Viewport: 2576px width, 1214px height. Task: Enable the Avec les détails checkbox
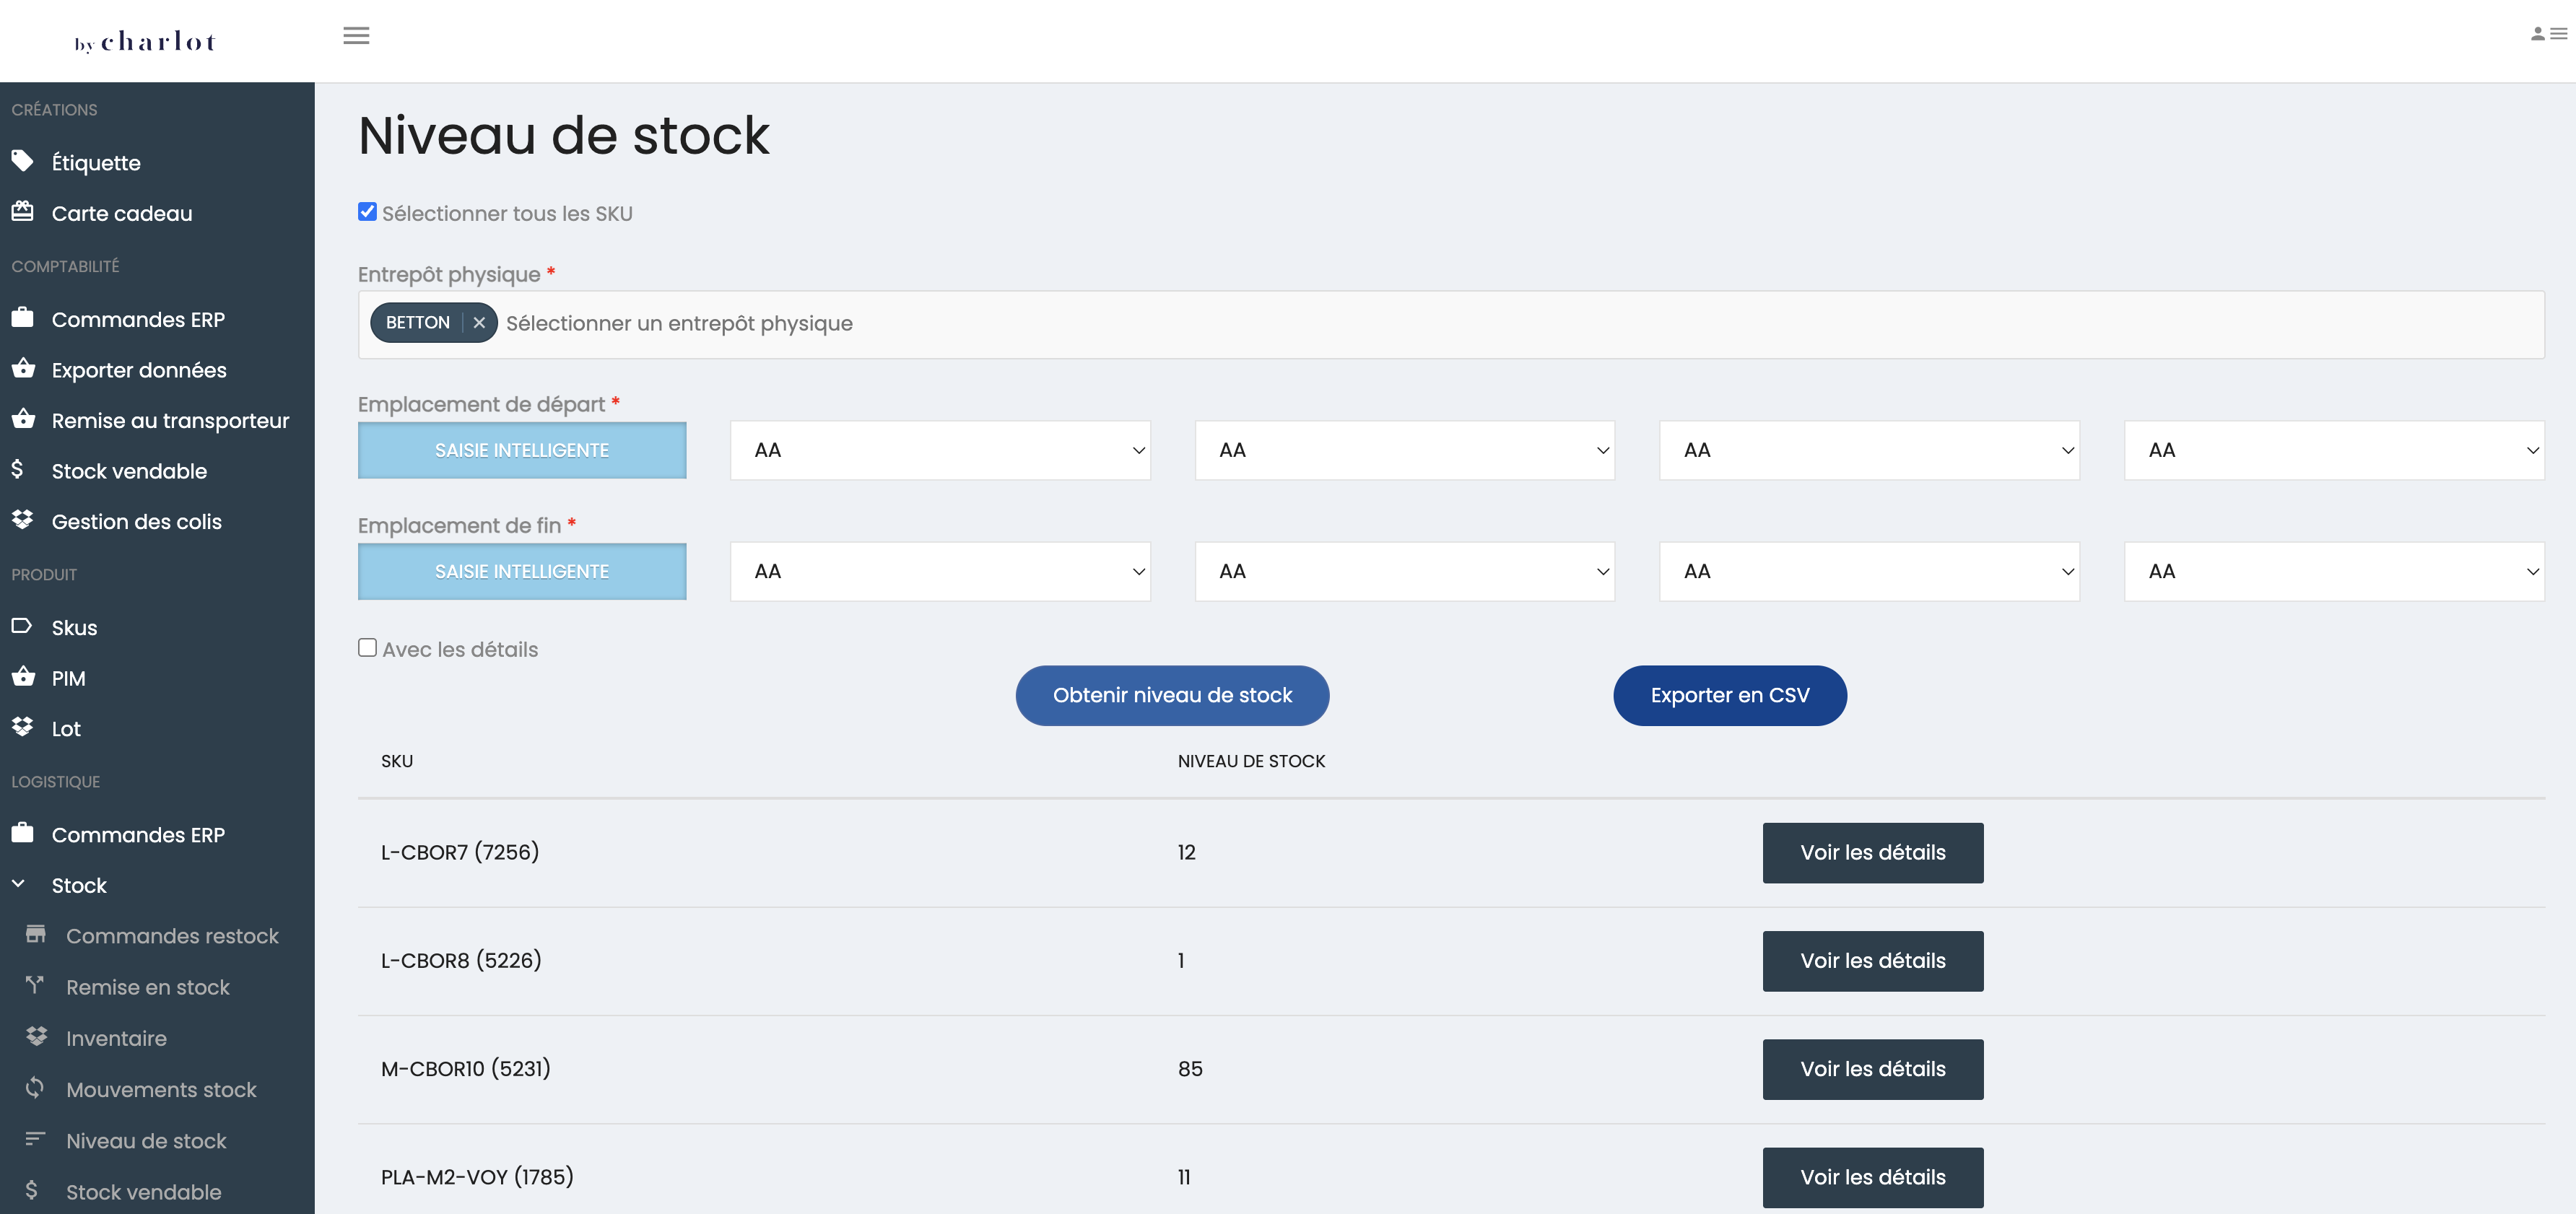(367, 648)
